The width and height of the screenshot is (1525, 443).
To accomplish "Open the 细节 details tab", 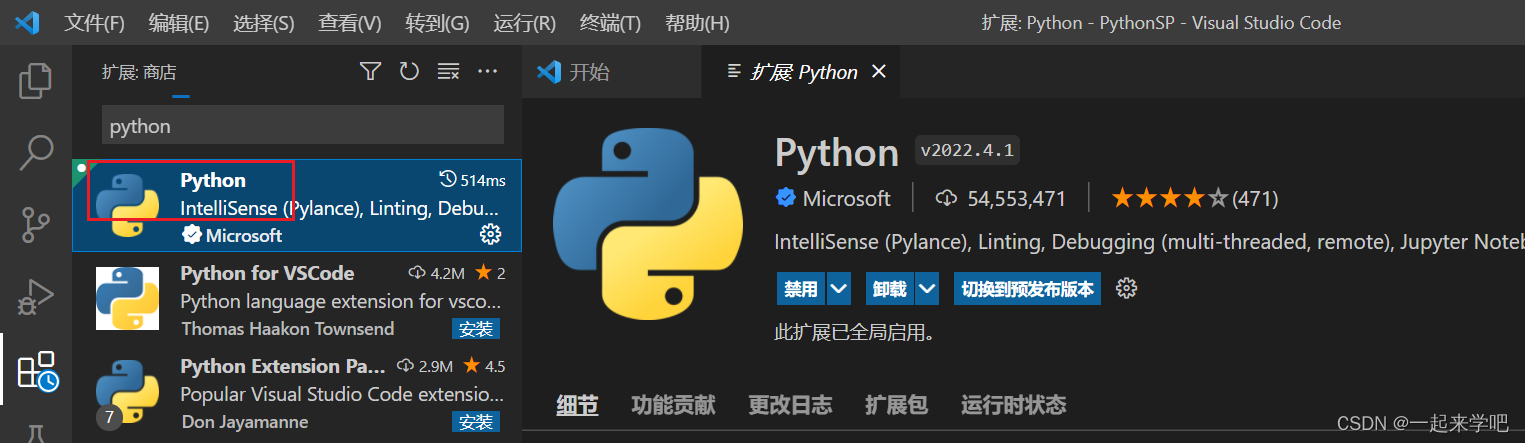I will (x=577, y=405).
